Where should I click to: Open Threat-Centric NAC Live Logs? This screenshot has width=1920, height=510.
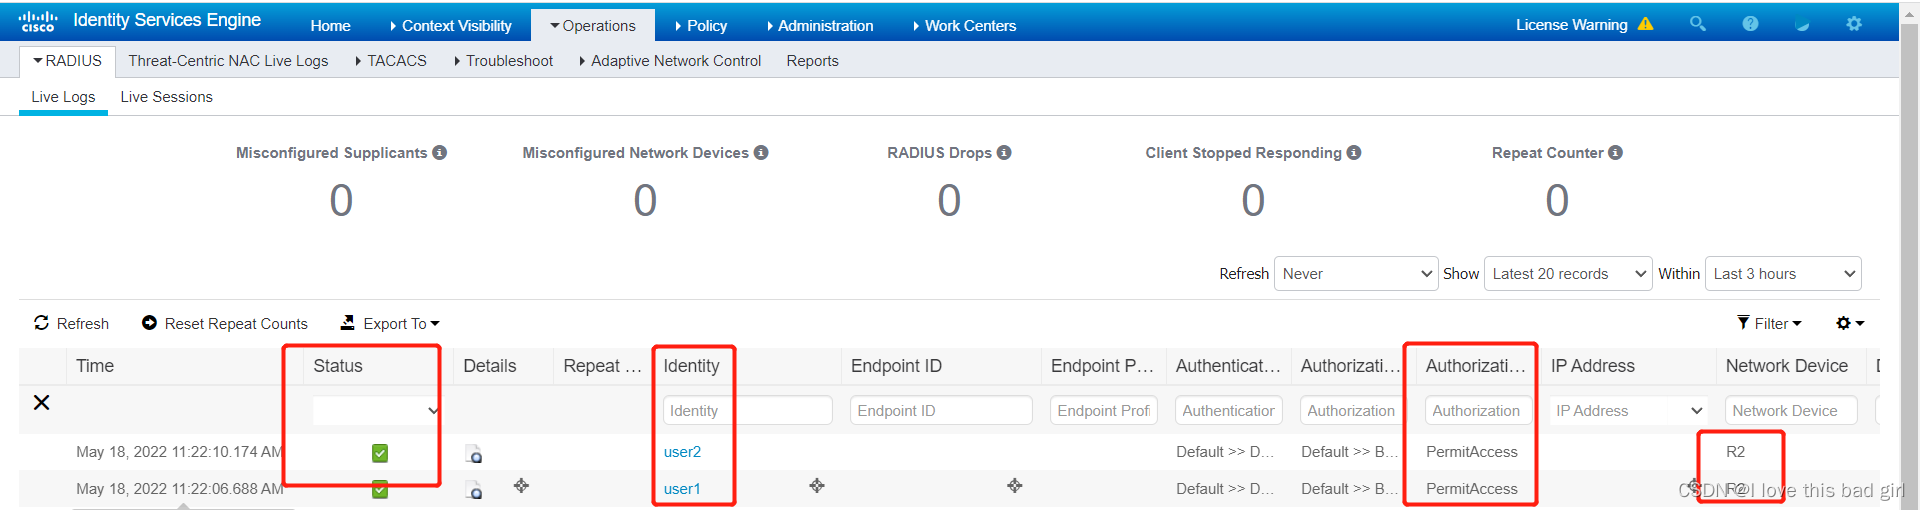(228, 61)
